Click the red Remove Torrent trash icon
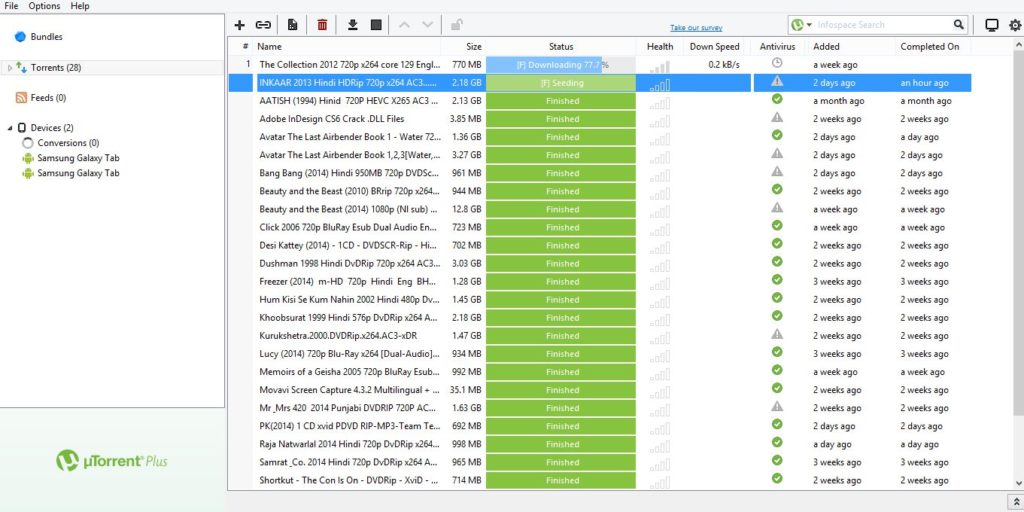This screenshot has height=512, width=1024. [x=322, y=25]
